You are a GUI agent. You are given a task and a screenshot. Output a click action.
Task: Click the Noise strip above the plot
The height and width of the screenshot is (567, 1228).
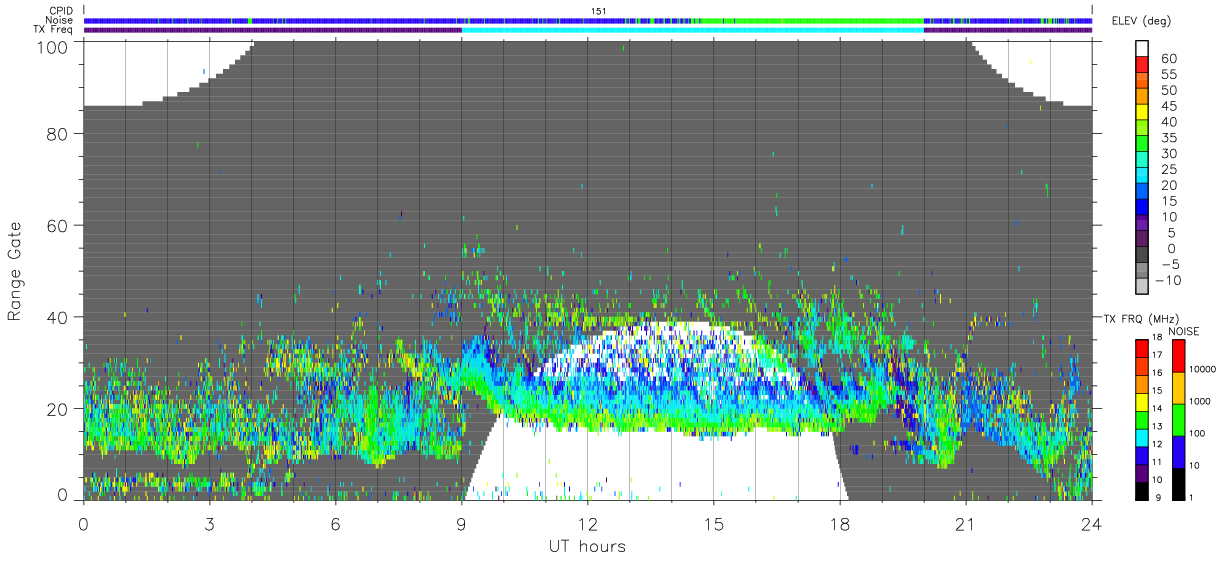[x=588, y=20]
